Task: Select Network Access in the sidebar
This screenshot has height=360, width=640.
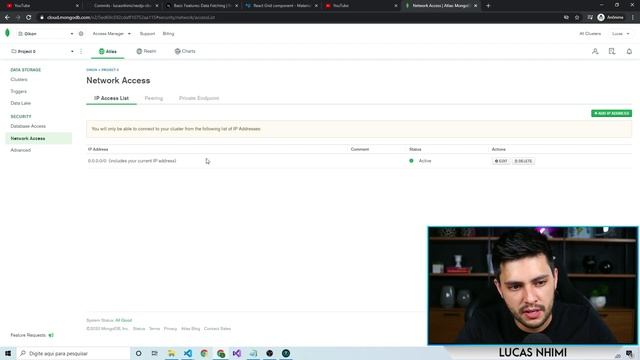Action: [39, 138]
